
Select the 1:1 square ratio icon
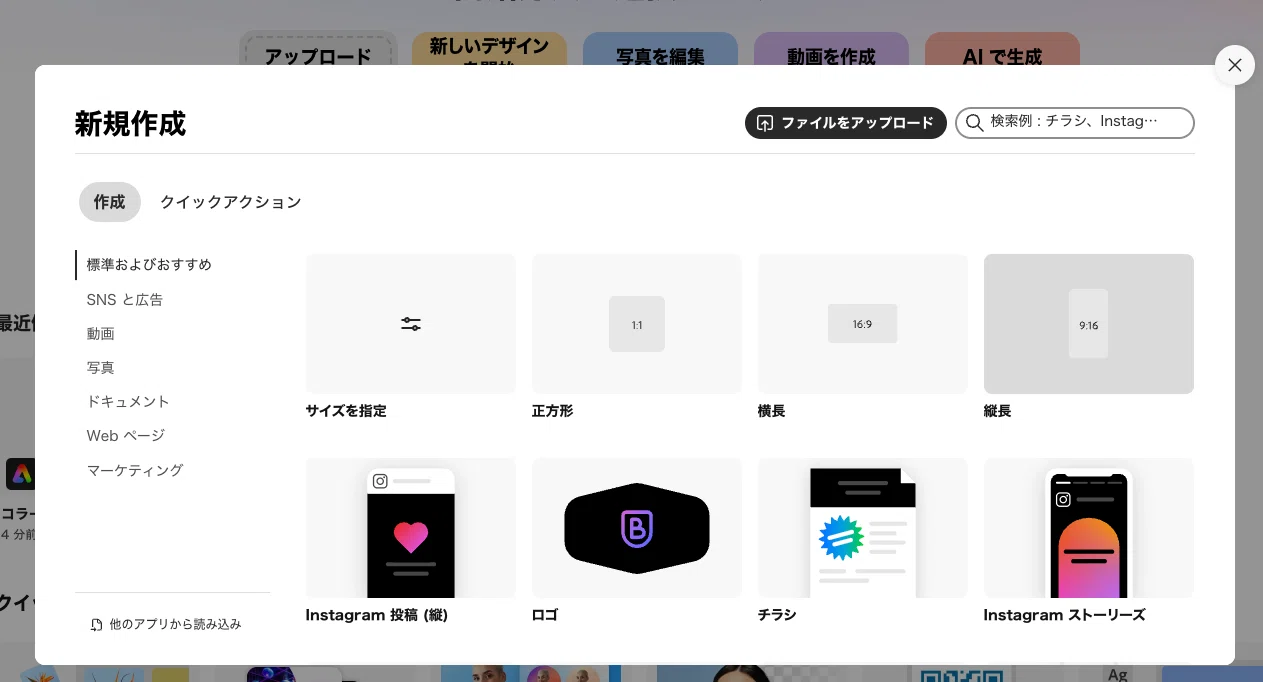point(637,324)
